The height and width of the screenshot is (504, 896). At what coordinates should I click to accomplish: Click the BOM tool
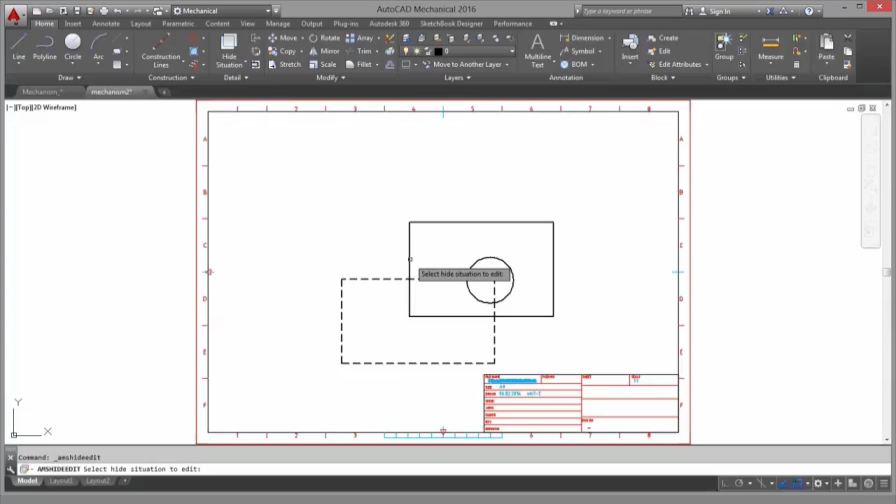click(574, 65)
